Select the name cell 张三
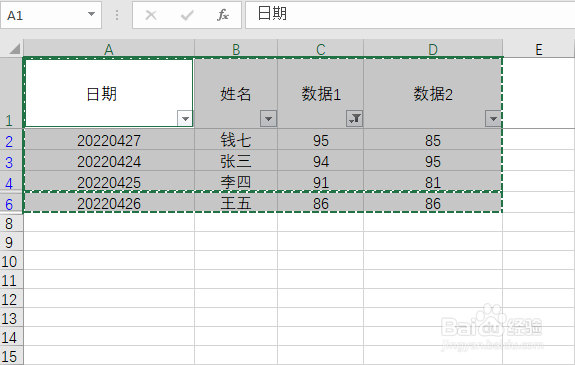Viewport: 575px width, 365px height. (x=236, y=160)
